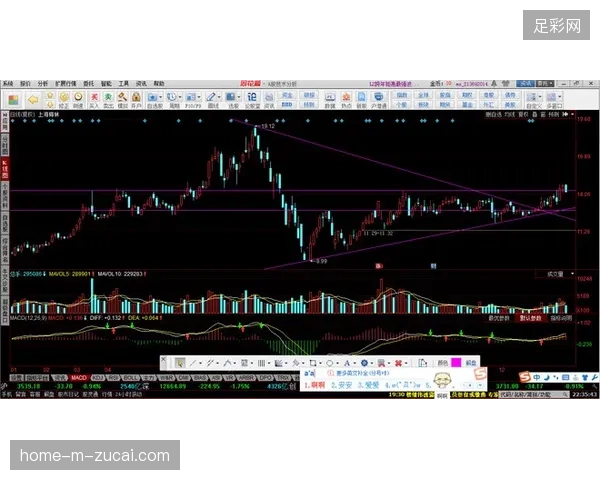This screenshot has height=480, width=600.
Task: Close the drawing toolbar with its X
Action: click(x=163, y=359)
